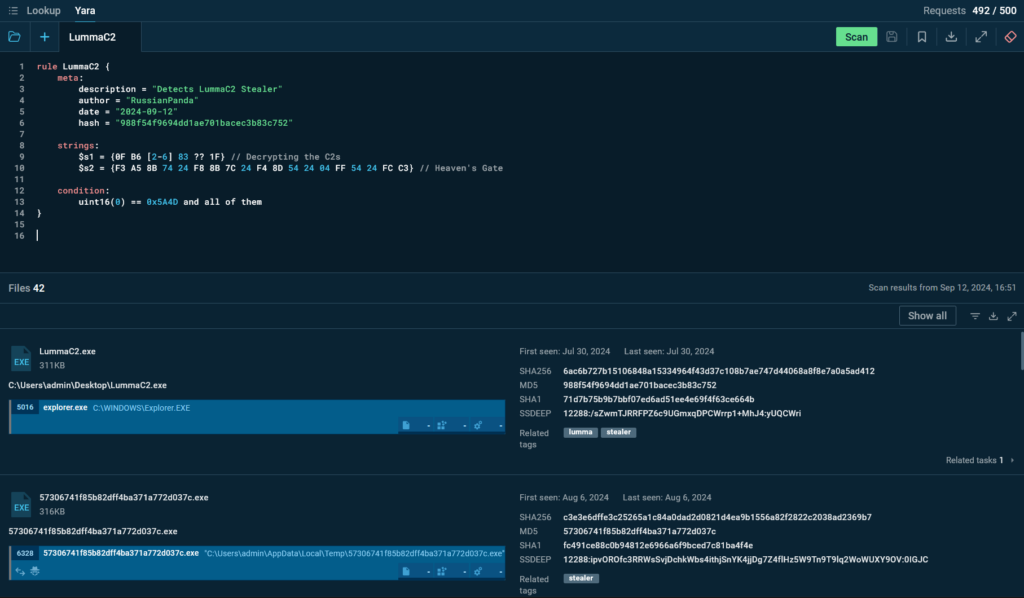Expand Related tasks for LummaC2.exe
The height and width of the screenshot is (598, 1024).
click(1010, 460)
